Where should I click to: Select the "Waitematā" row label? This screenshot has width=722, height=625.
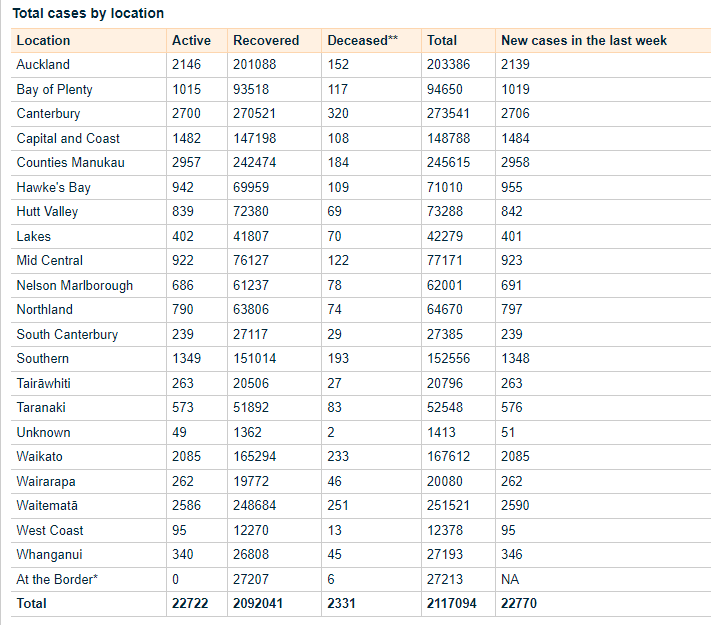47,506
